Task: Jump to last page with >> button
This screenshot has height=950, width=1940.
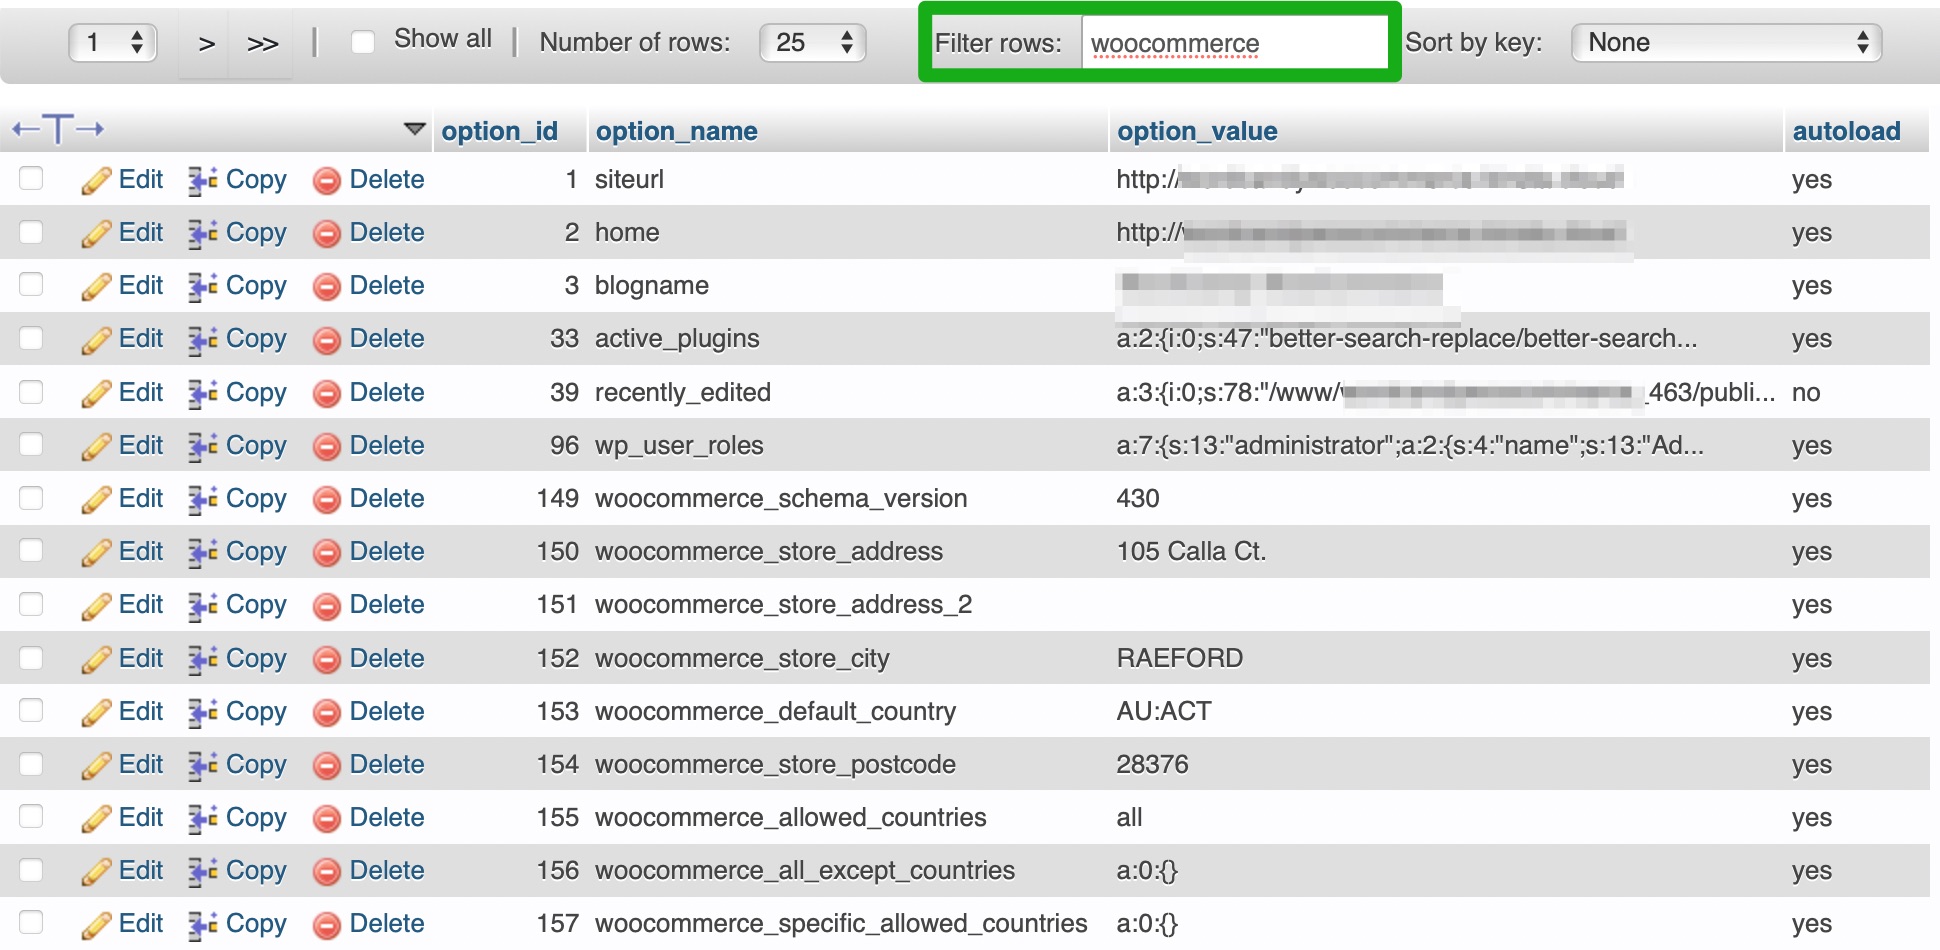Action: [x=262, y=43]
